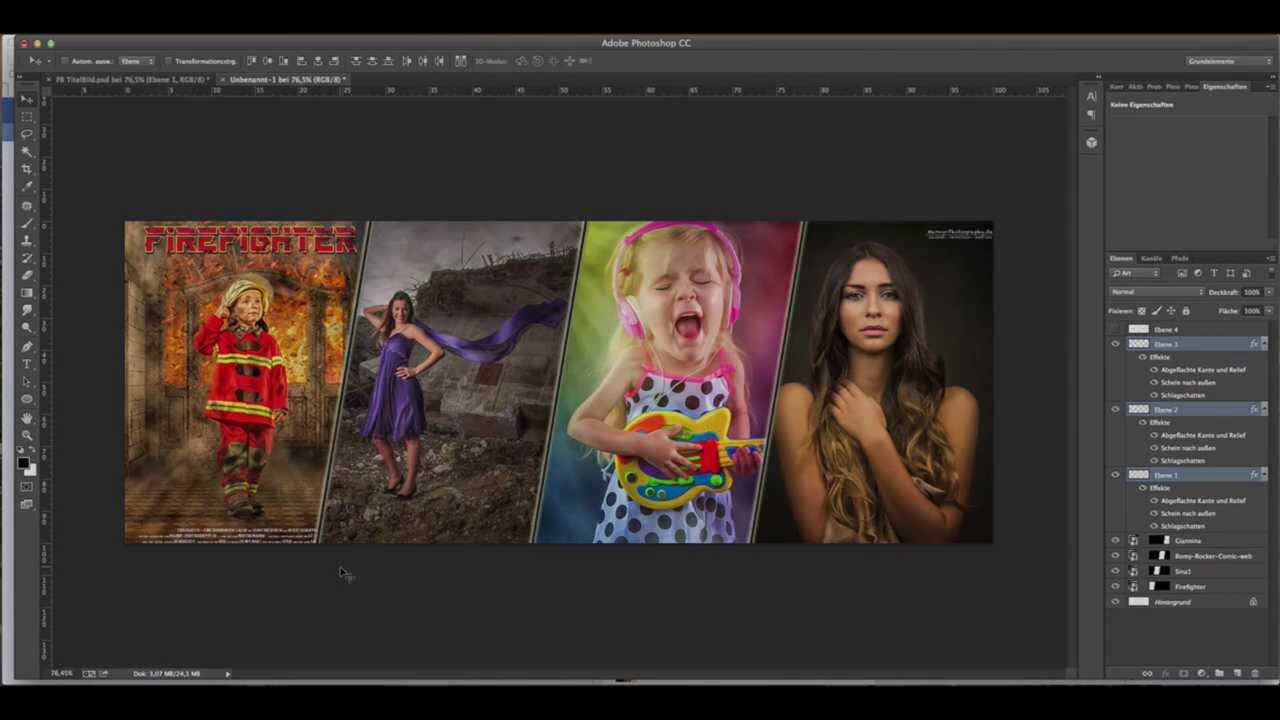
Task: Hide Ebene 2 layer visibility
Action: [1116, 409]
